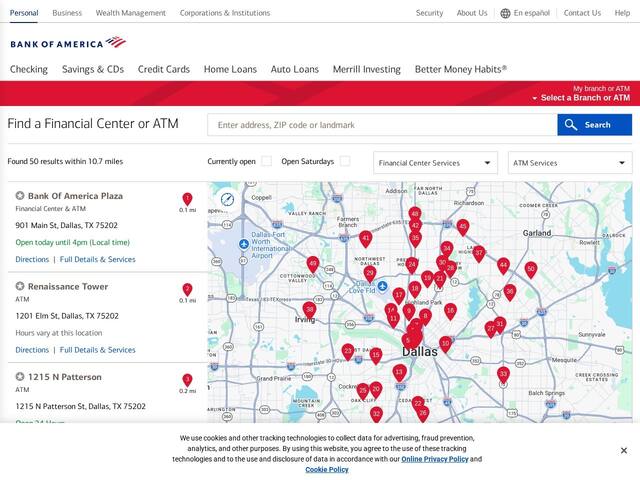Screen dimensions: 640x480
Task: Select map pin 50 near Garland
Action: (x=531, y=270)
